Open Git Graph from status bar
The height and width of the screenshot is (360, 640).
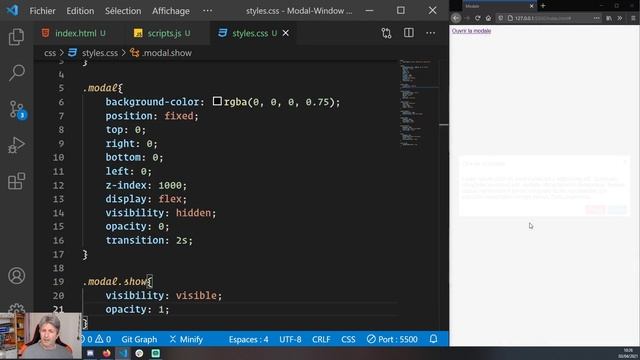139,339
